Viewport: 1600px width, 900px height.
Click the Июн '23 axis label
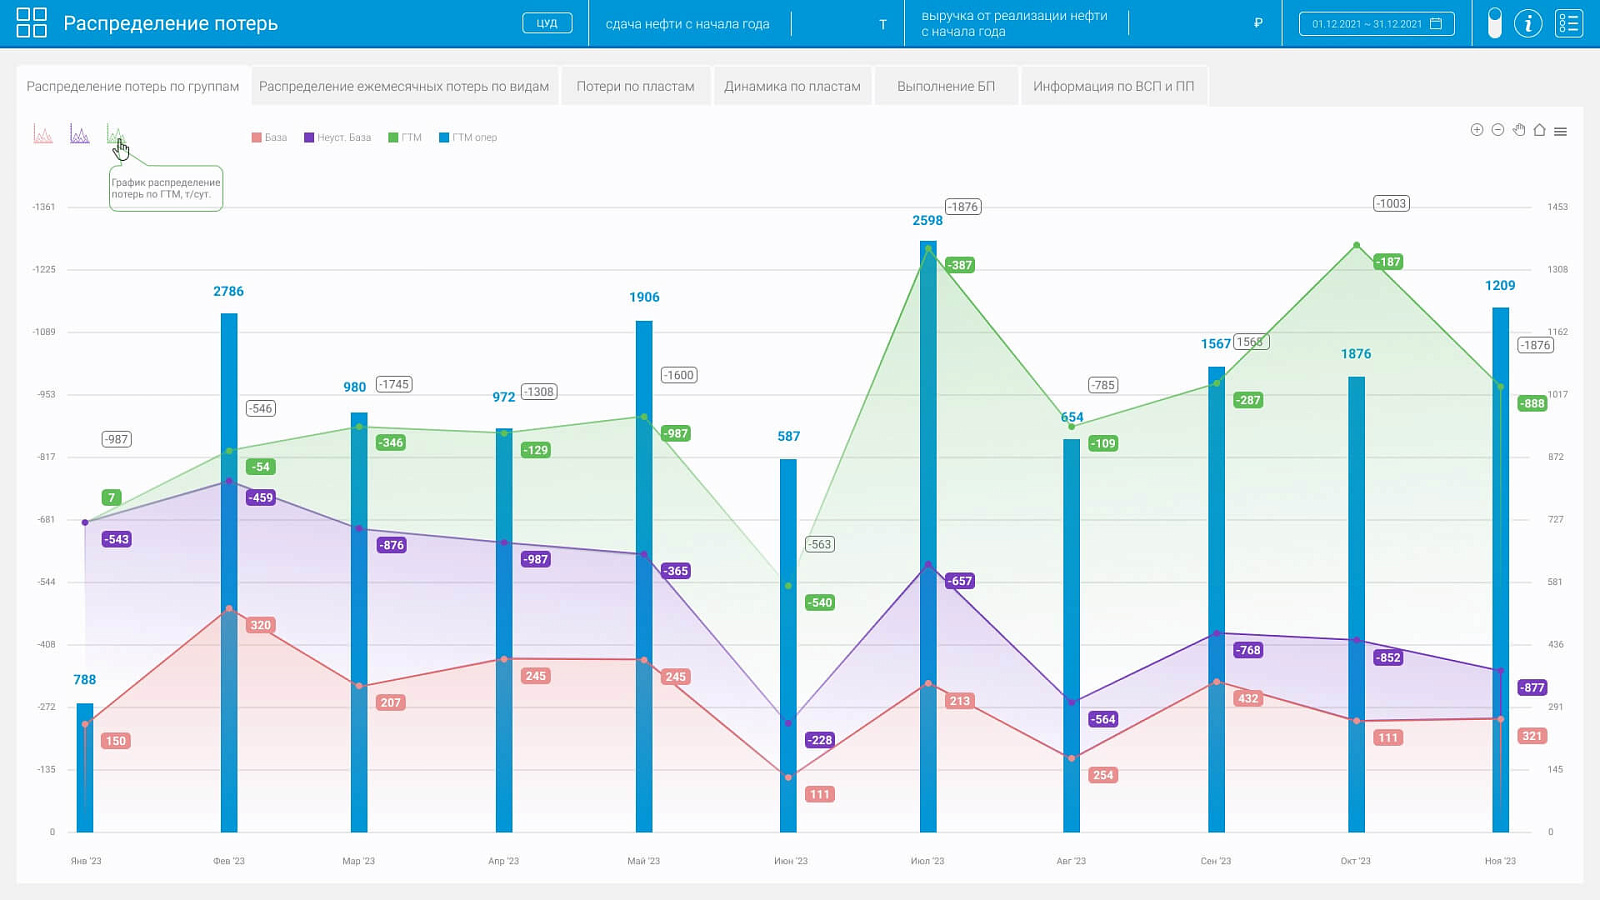pyautogui.click(x=791, y=861)
